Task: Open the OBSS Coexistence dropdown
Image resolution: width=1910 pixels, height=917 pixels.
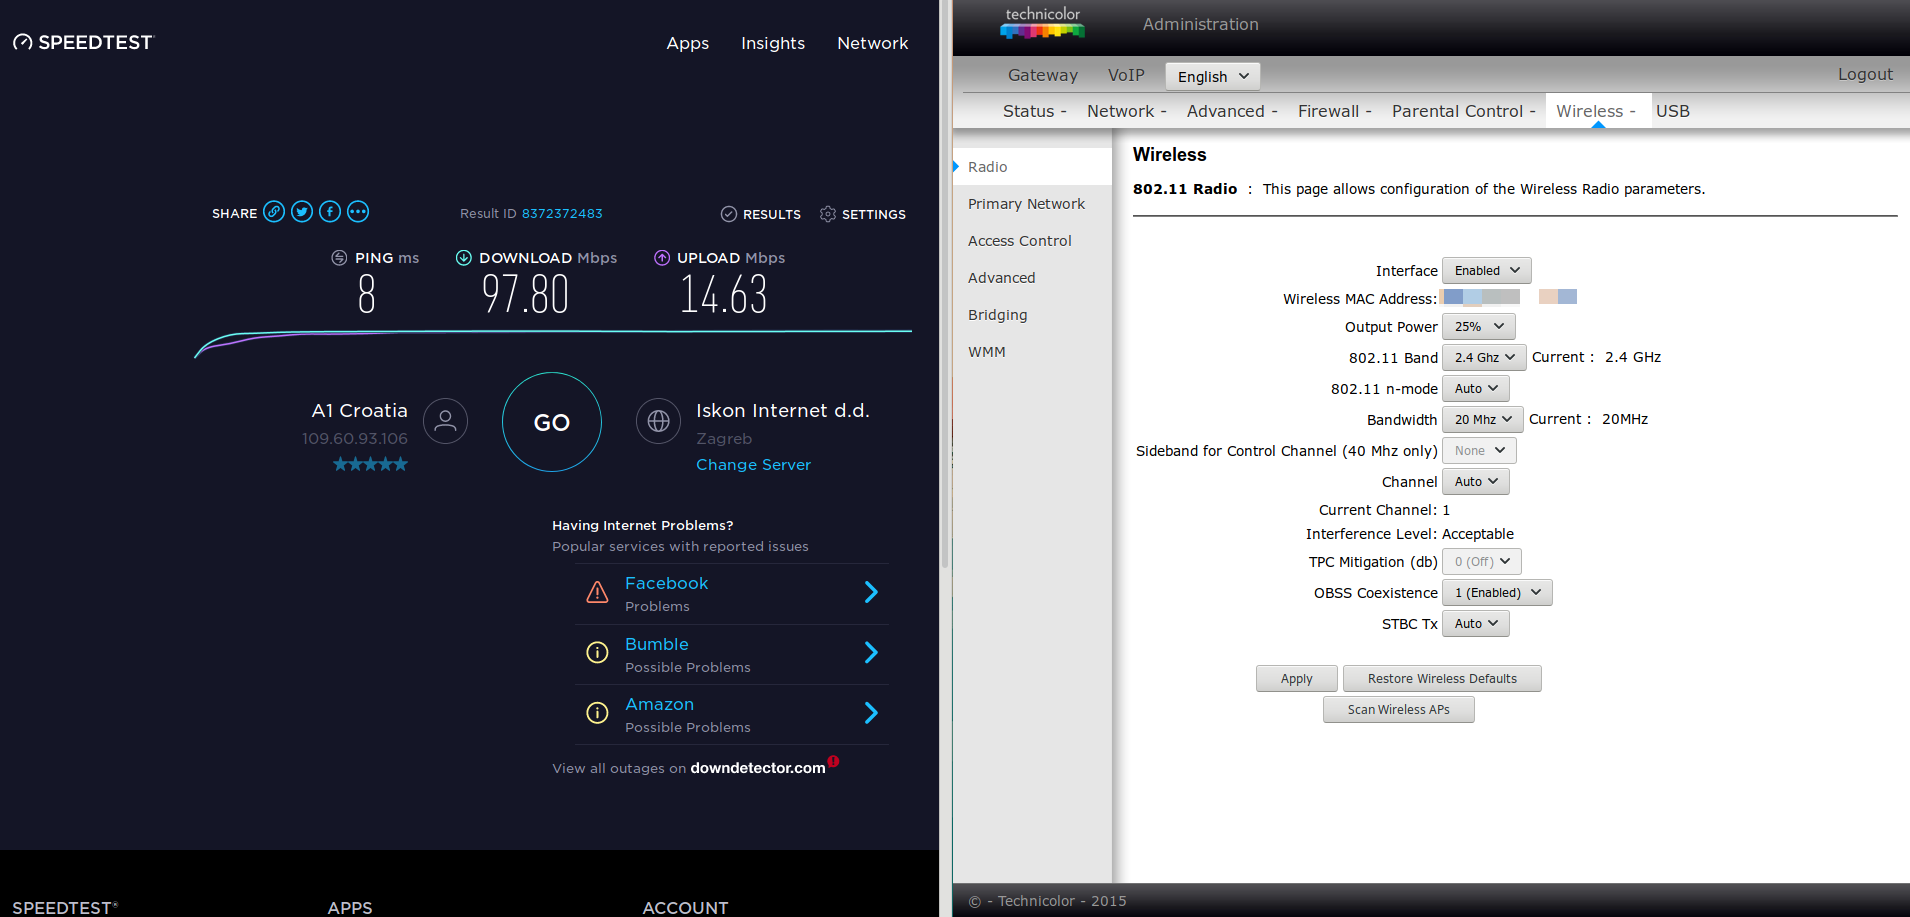Action: coord(1497,593)
